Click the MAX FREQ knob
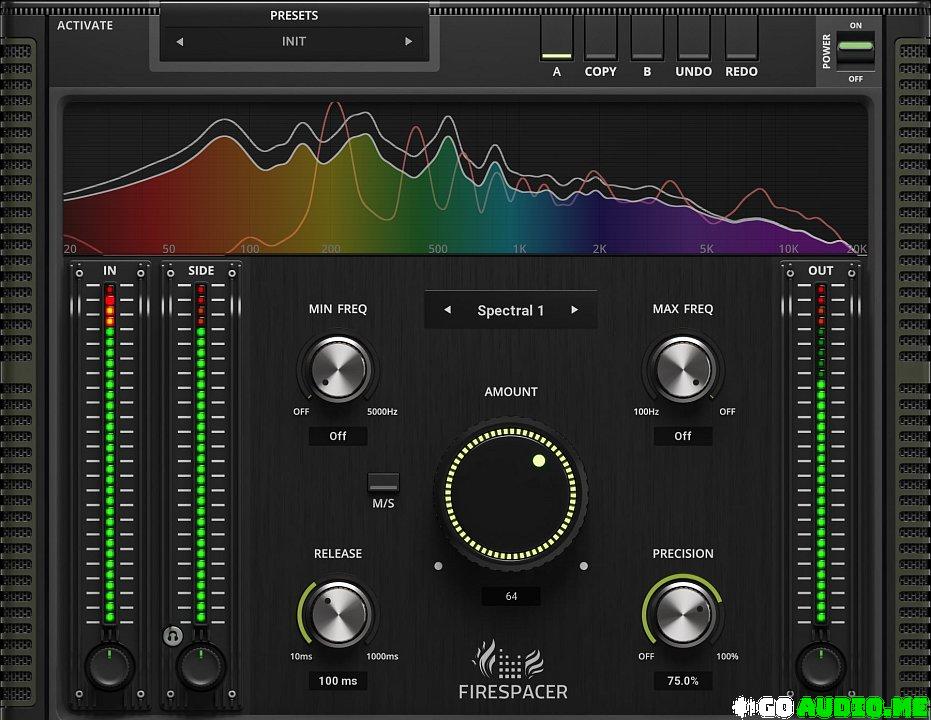 pyautogui.click(x=683, y=371)
